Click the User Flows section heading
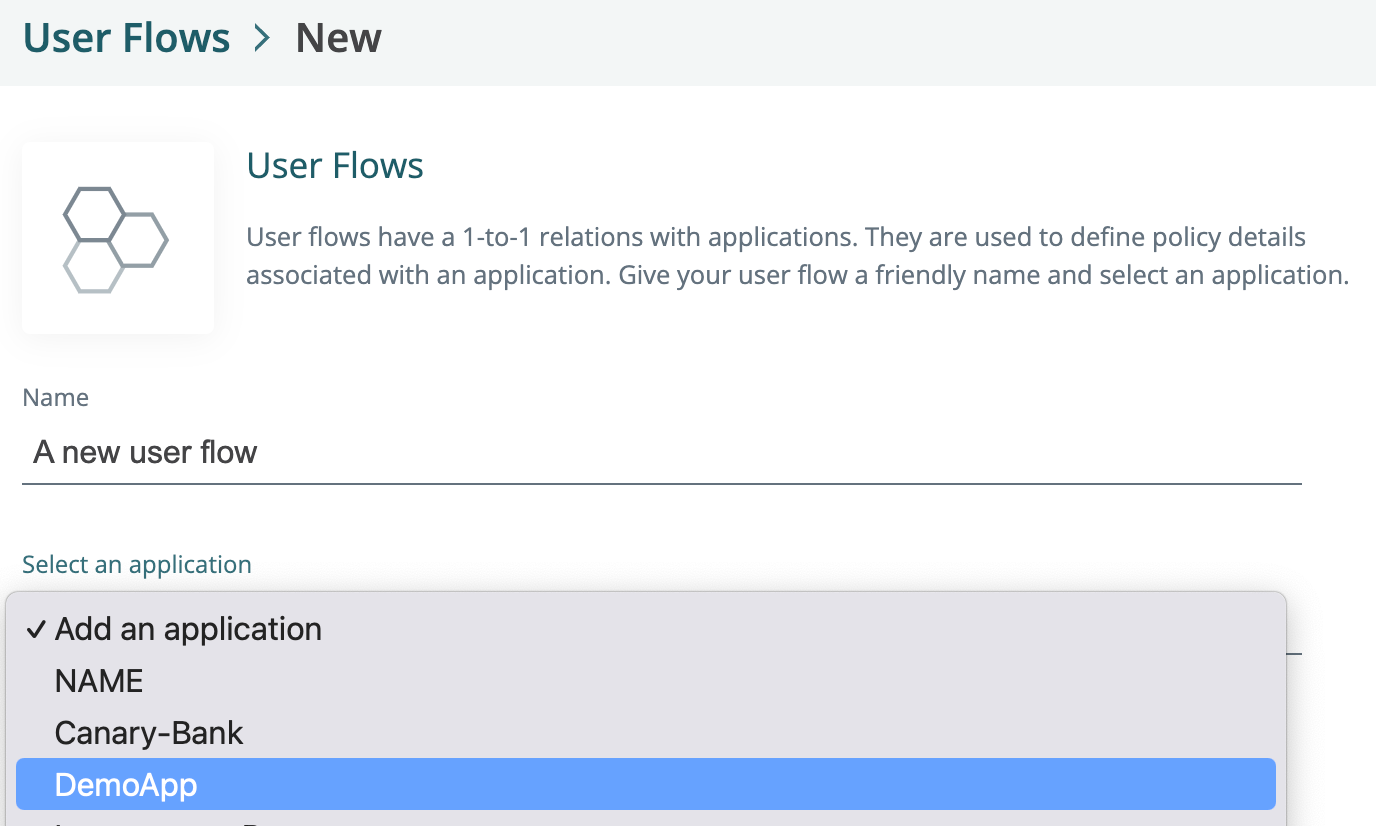The image size is (1376, 826). 335,165
